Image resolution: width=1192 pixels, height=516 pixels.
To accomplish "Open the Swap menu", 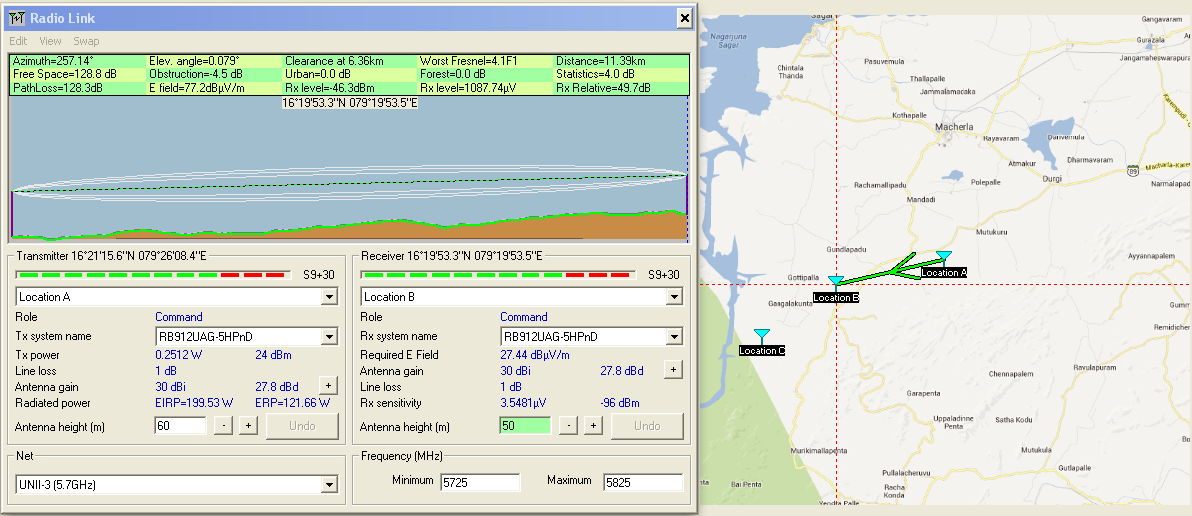I will click(86, 41).
